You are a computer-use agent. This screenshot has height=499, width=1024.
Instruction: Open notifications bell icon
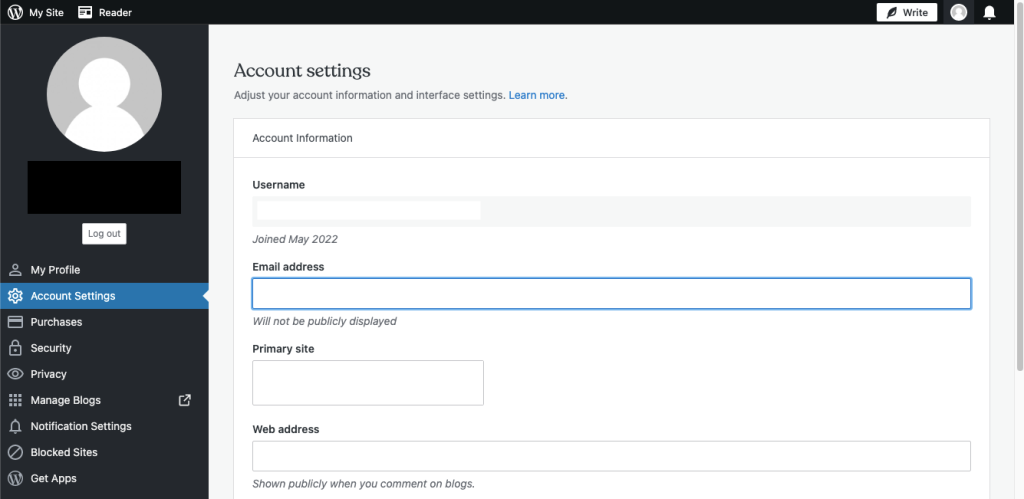[989, 12]
